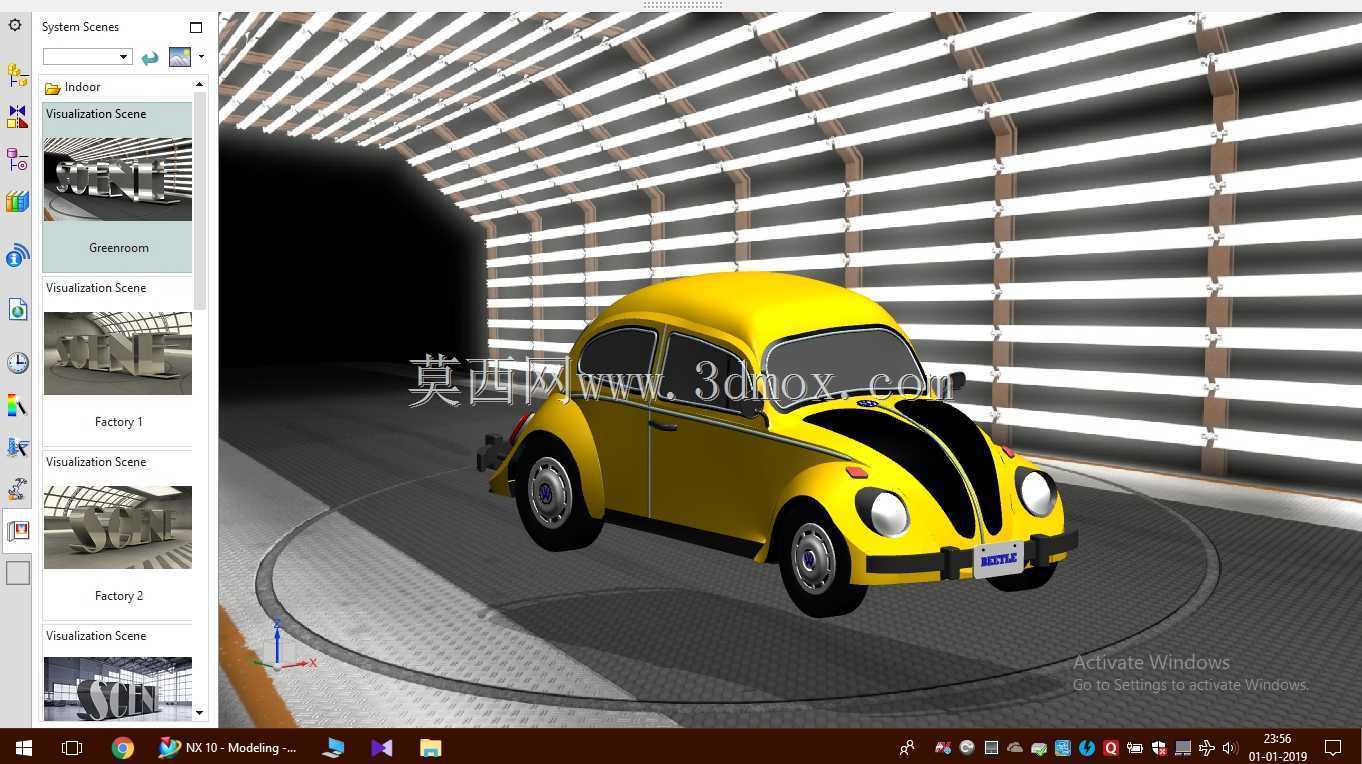Open Visual Studio from the taskbar
Viewport: 1362px width, 764px height.
[382, 747]
